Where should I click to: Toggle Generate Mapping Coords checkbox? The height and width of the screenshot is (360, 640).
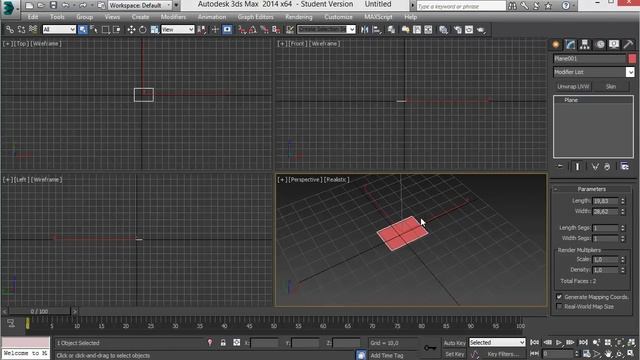click(x=559, y=297)
